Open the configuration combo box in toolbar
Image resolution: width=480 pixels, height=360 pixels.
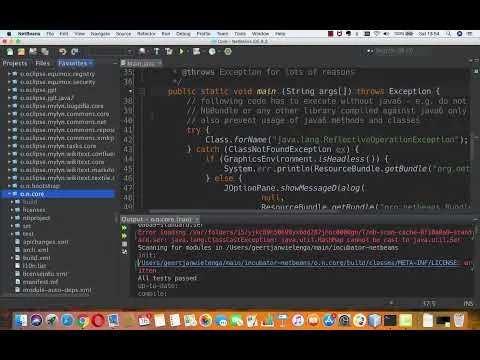tap(110, 52)
